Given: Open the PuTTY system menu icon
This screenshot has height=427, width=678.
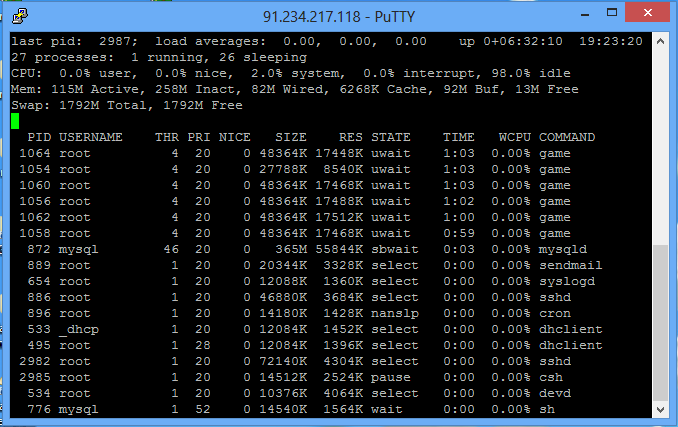Looking at the screenshot, I should (x=20, y=16).
